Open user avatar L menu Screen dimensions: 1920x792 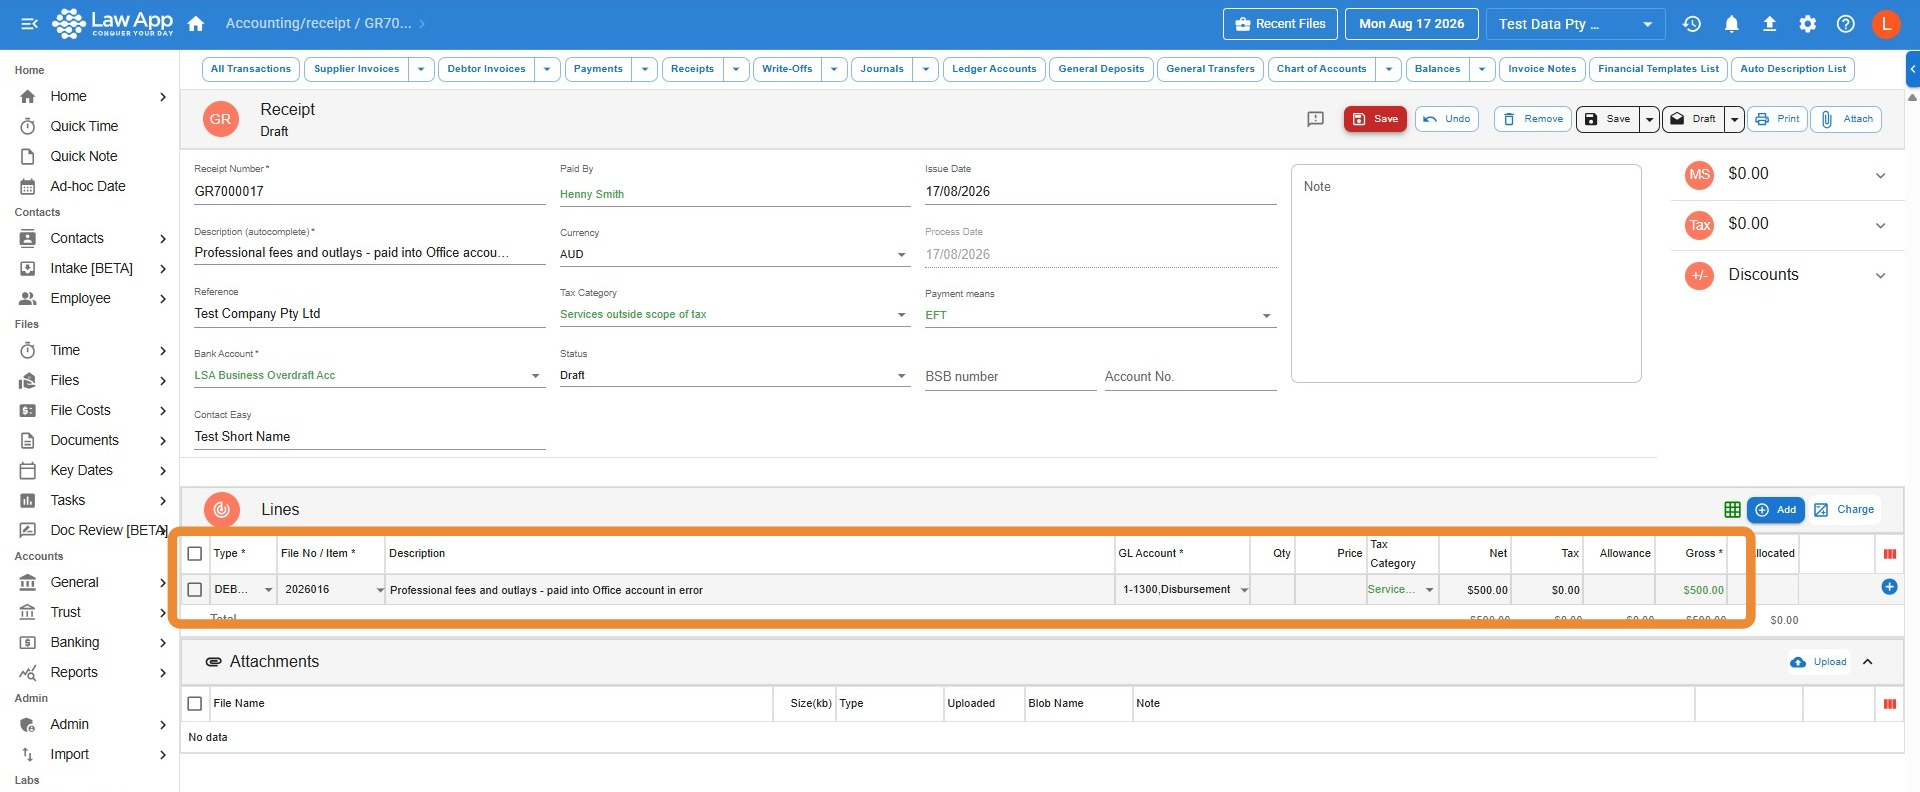click(1886, 24)
